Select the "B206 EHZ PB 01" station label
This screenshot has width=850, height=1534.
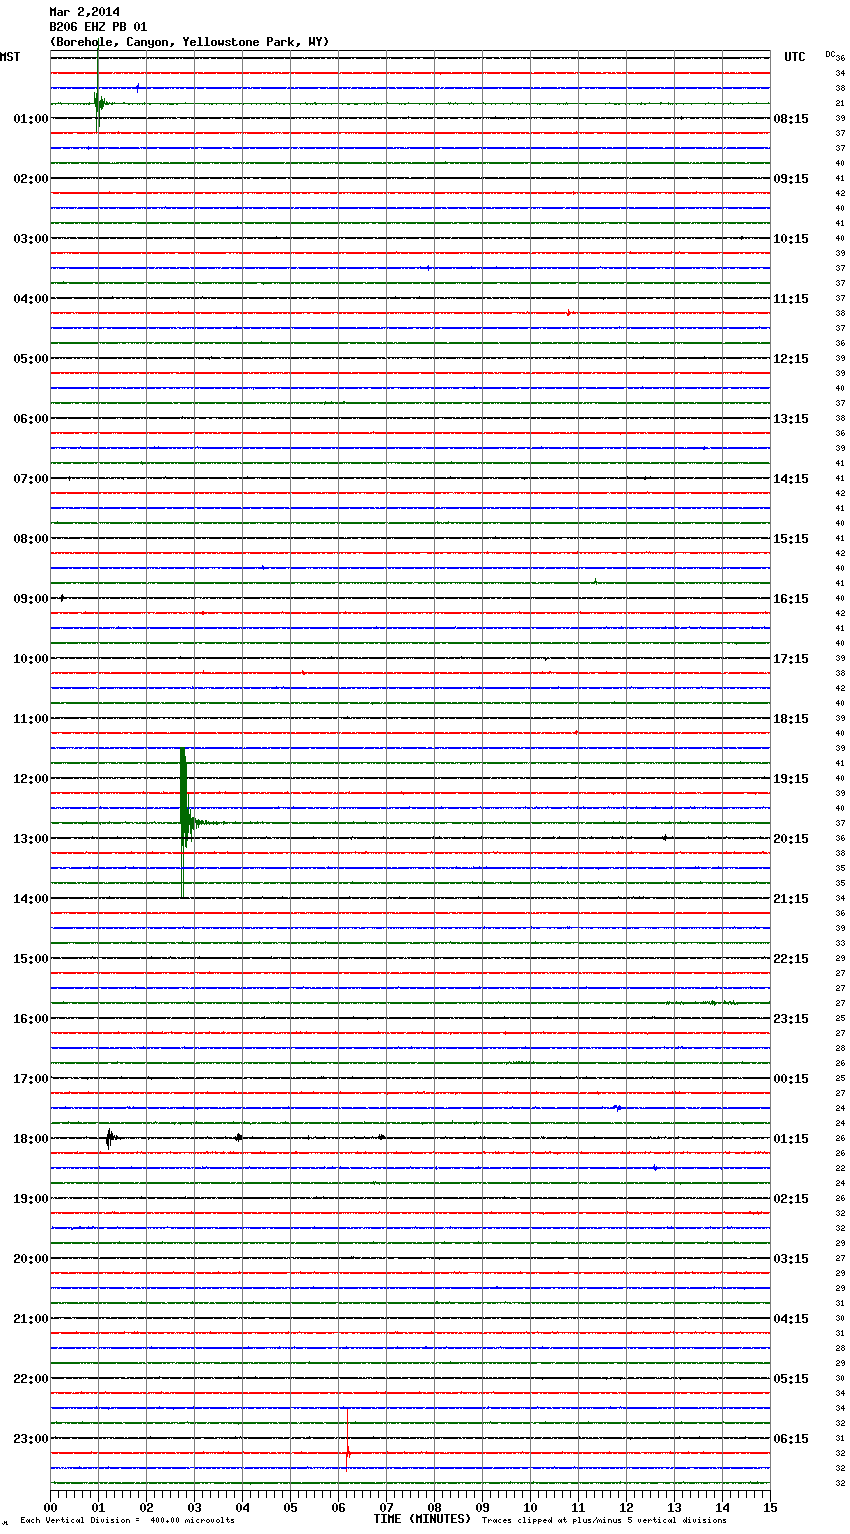tap(98, 27)
